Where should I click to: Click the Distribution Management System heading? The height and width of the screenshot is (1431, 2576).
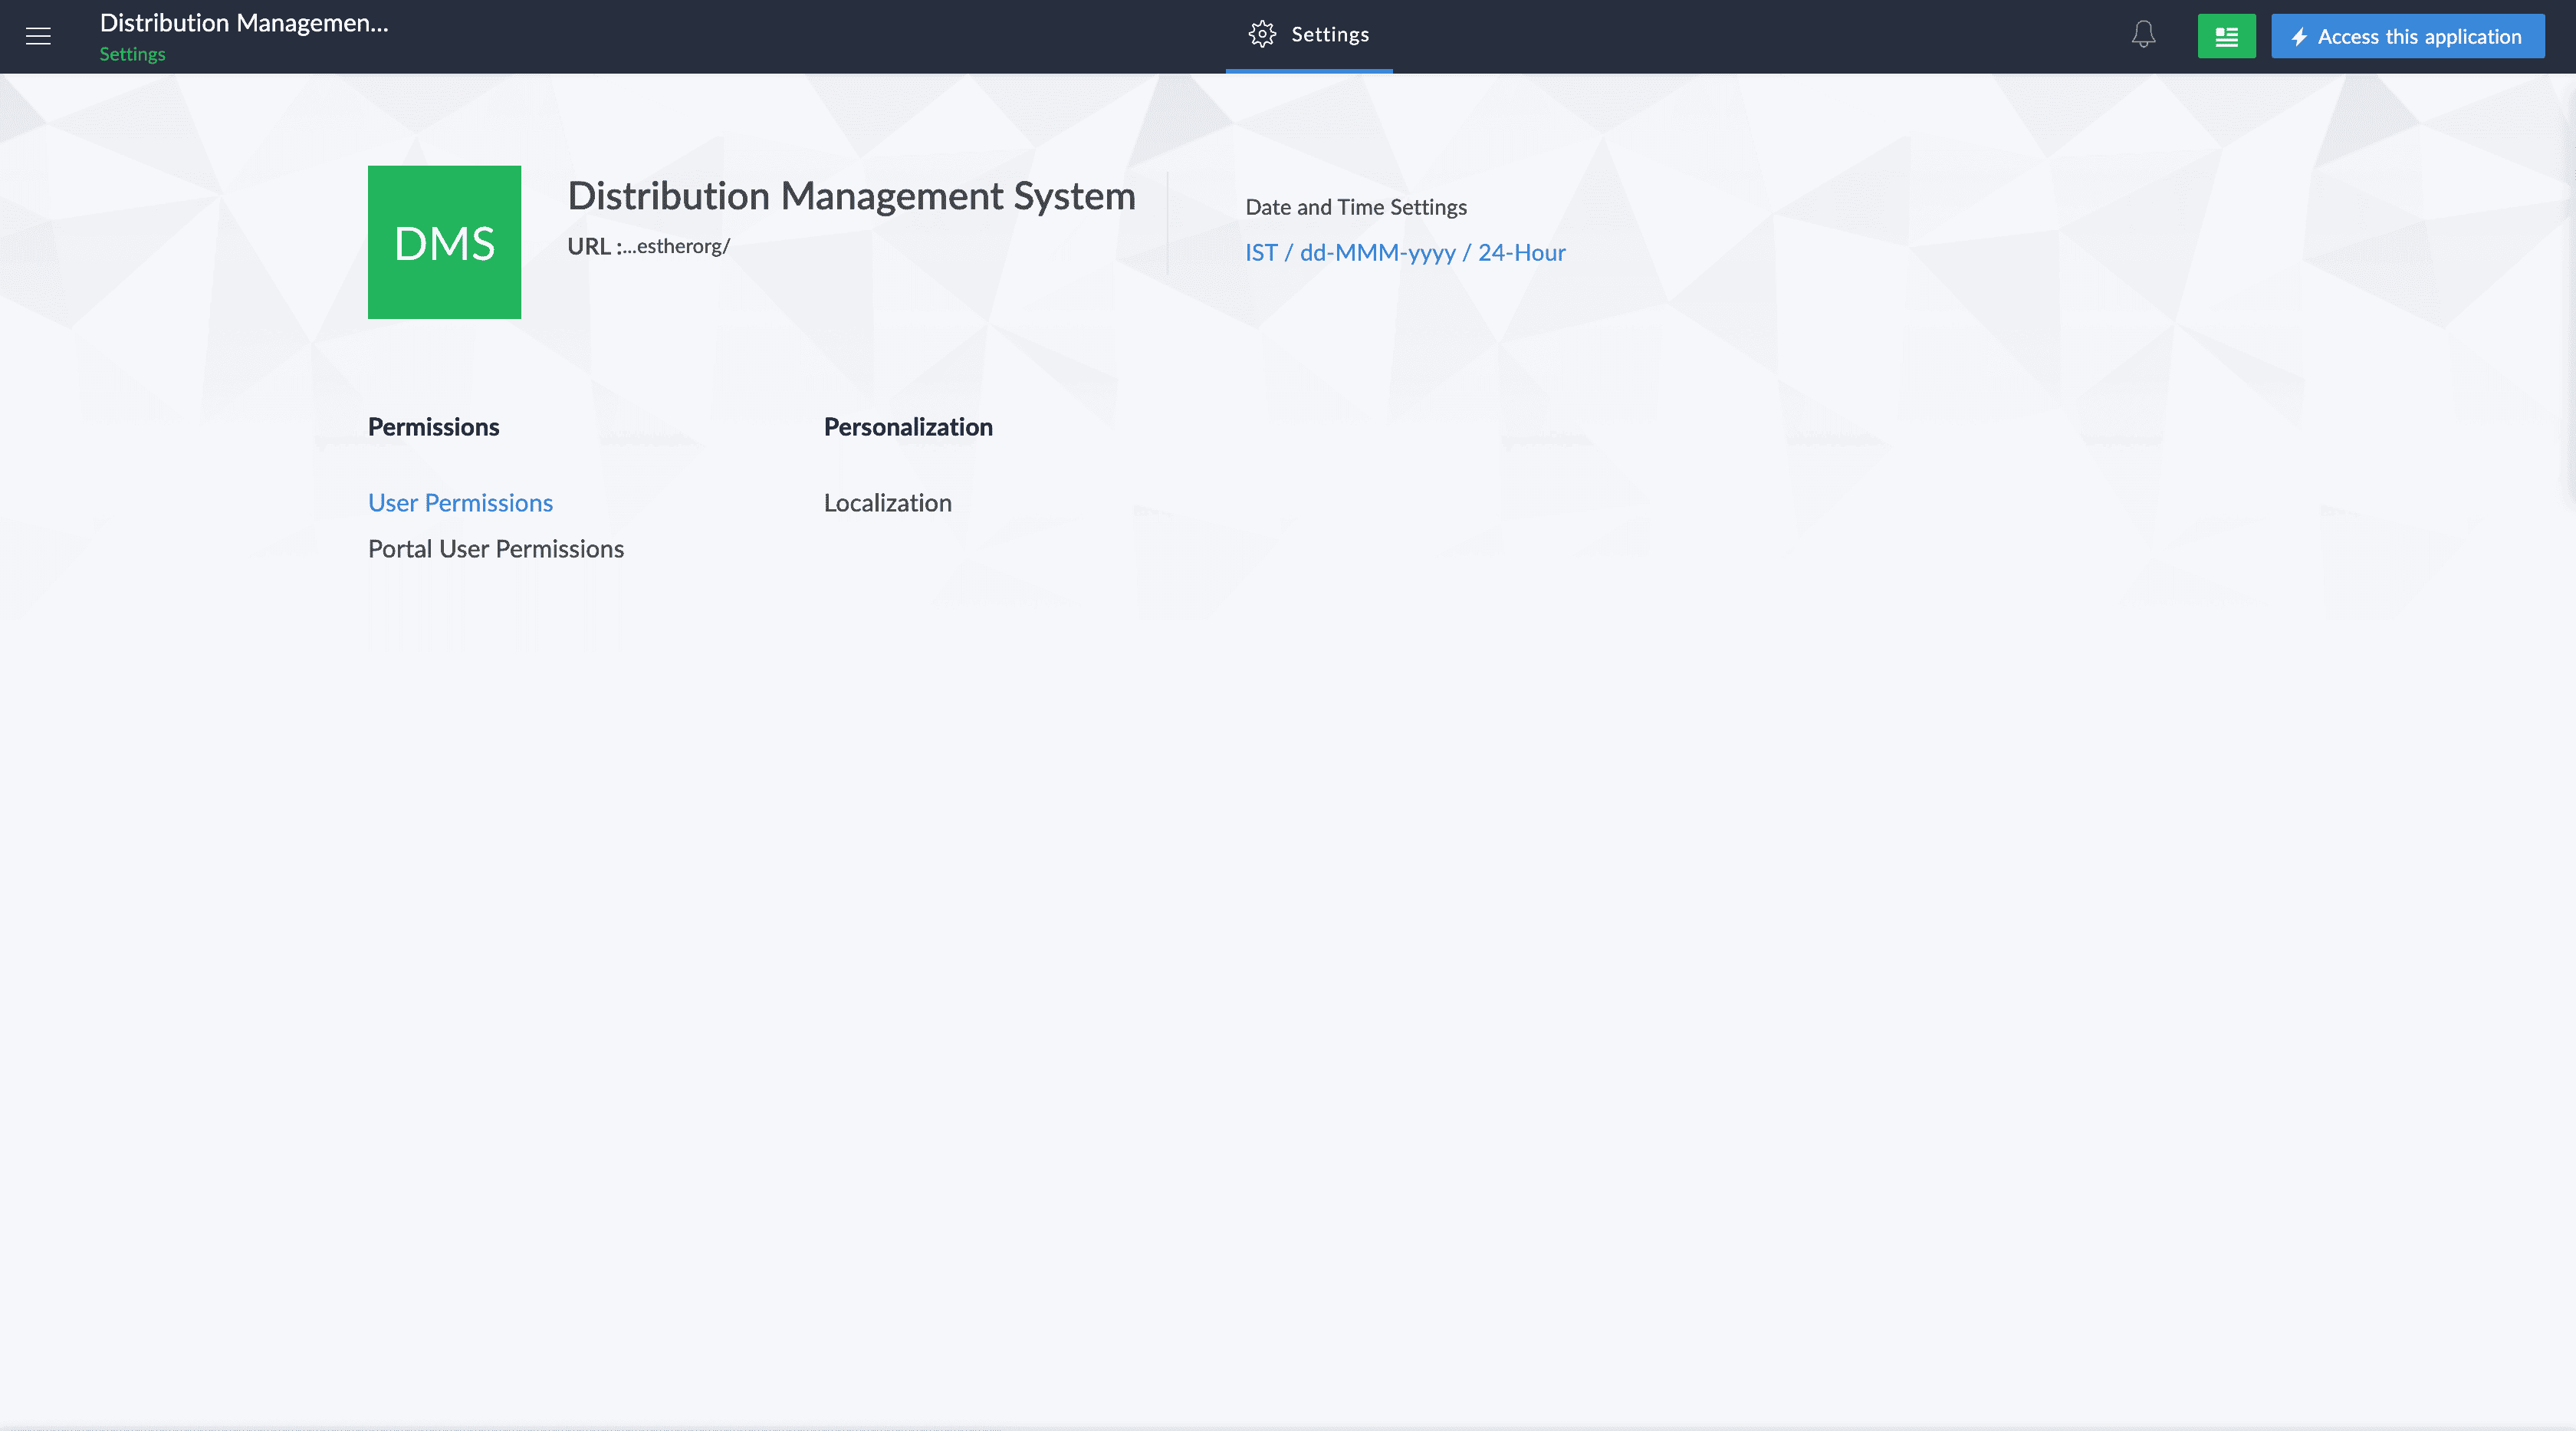coord(851,196)
